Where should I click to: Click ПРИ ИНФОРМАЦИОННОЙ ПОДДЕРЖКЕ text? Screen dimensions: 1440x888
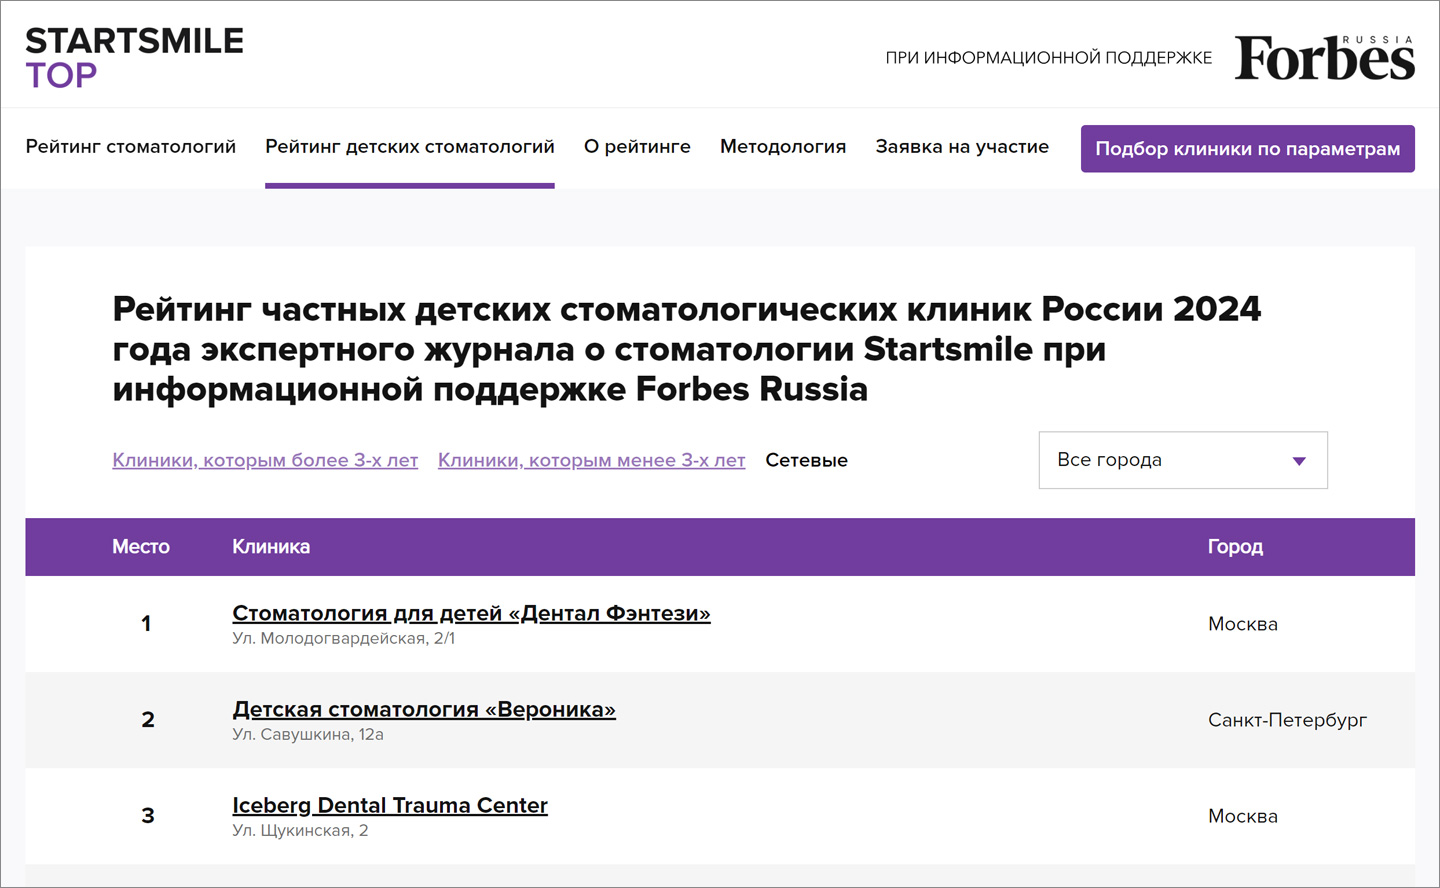[1048, 58]
